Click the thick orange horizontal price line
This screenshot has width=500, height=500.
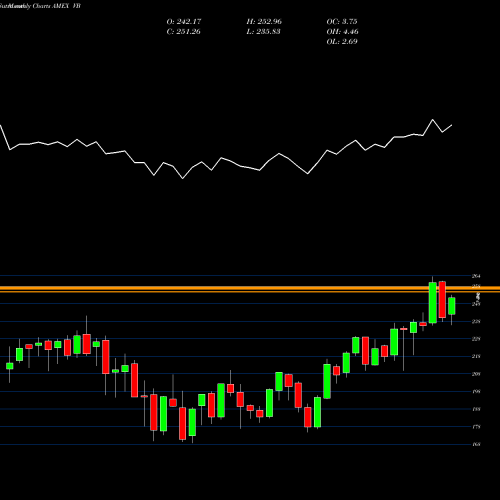point(250,288)
